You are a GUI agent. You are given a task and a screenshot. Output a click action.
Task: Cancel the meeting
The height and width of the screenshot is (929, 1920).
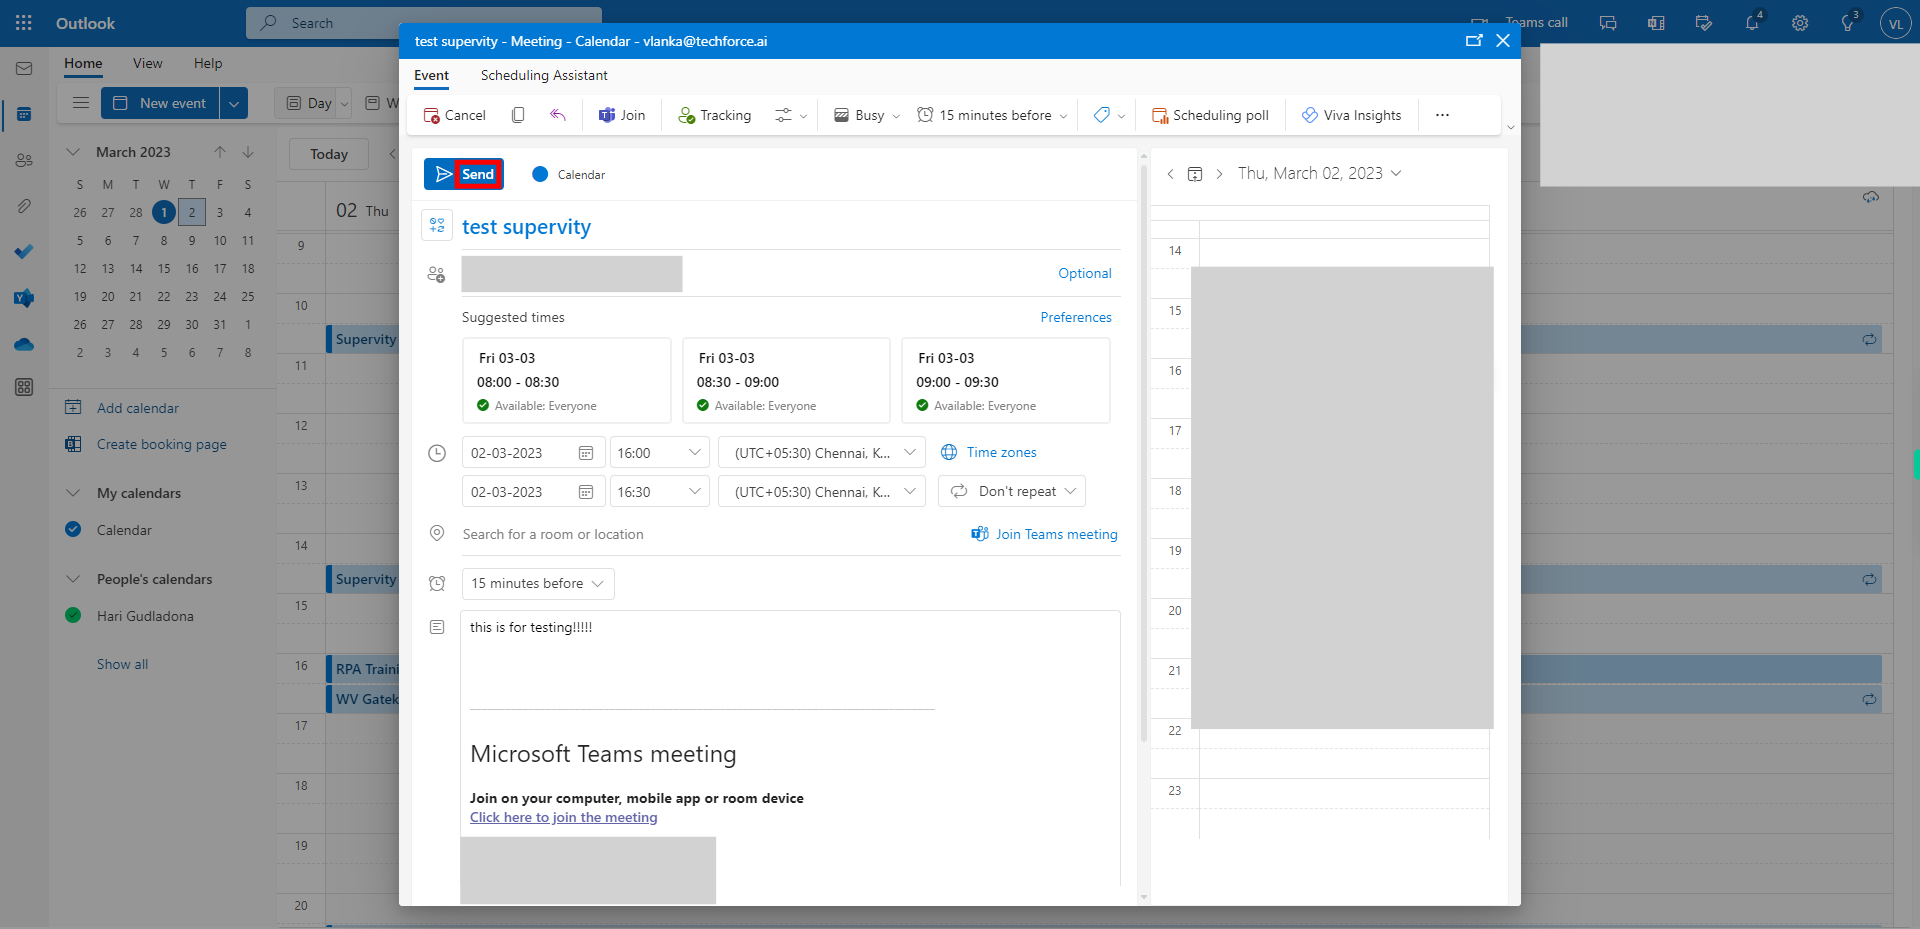tap(455, 115)
